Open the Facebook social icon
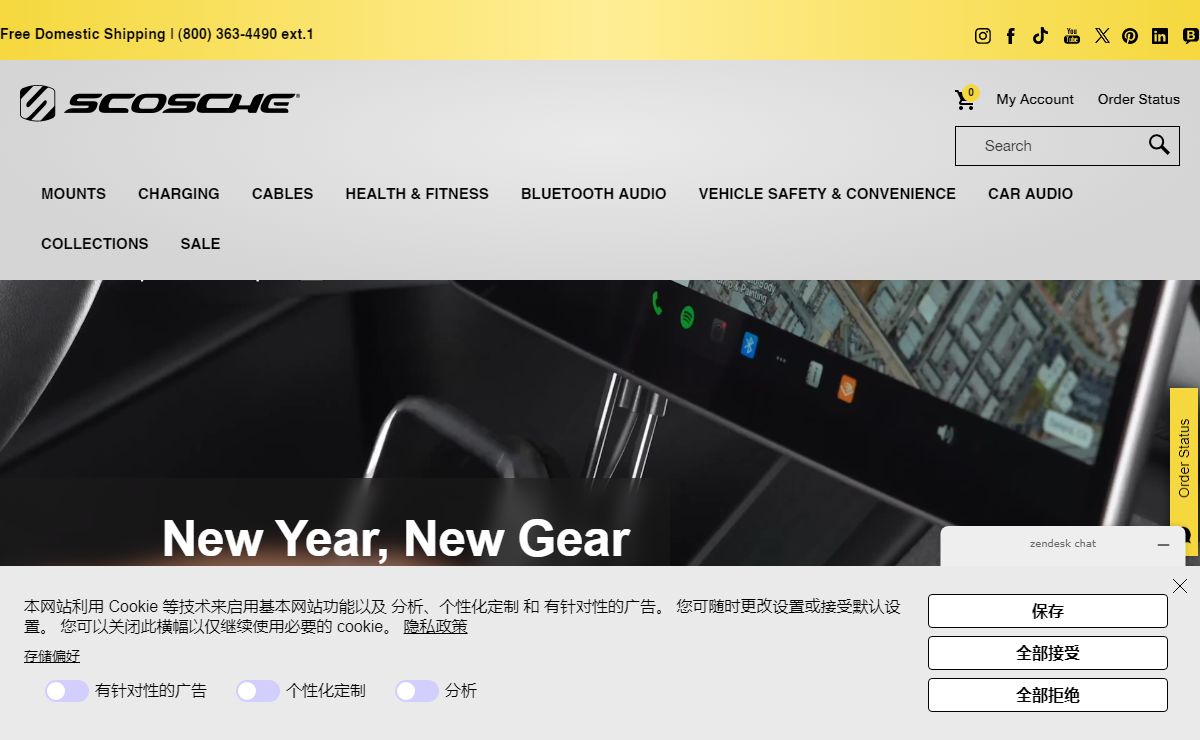The height and width of the screenshot is (740, 1200). [x=1011, y=36]
